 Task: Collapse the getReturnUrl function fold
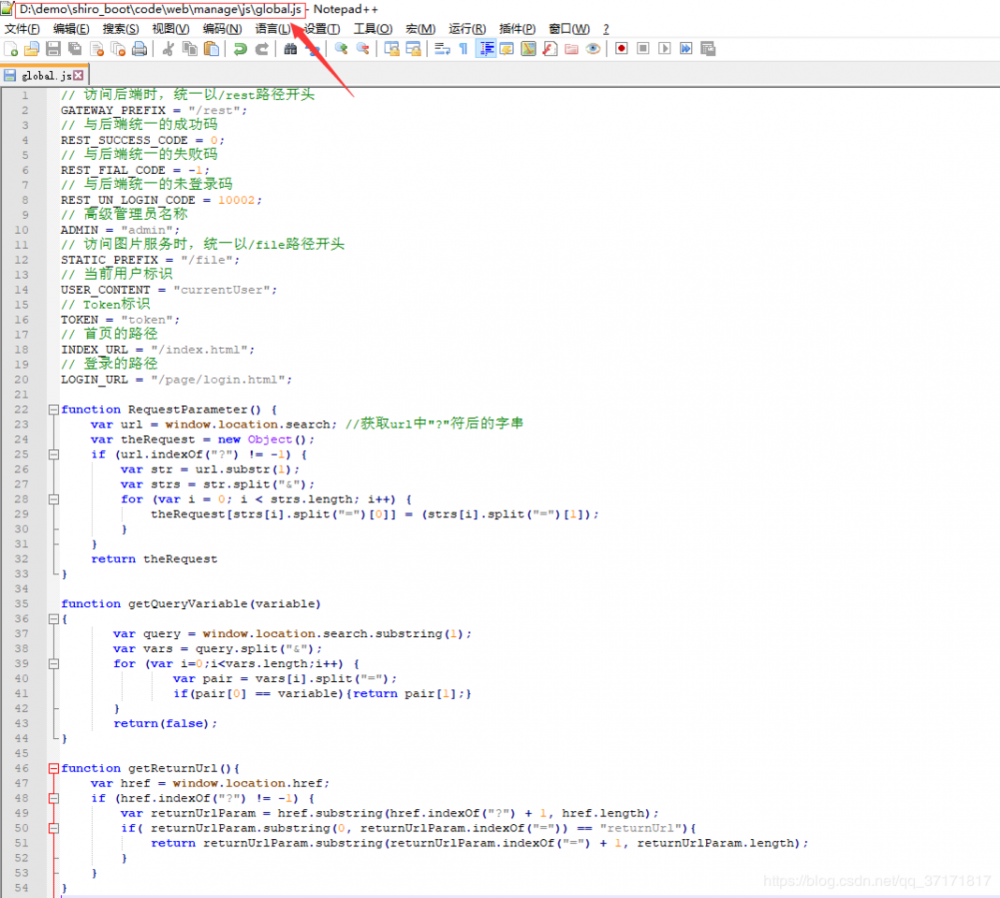[x=55, y=768]
